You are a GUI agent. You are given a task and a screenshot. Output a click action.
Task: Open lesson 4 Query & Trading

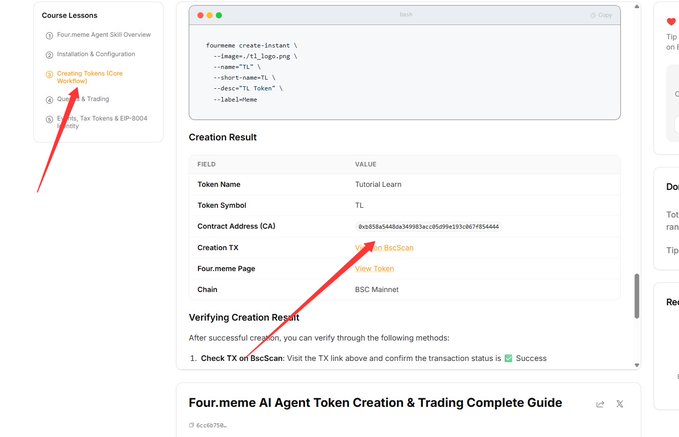(83, 99)
